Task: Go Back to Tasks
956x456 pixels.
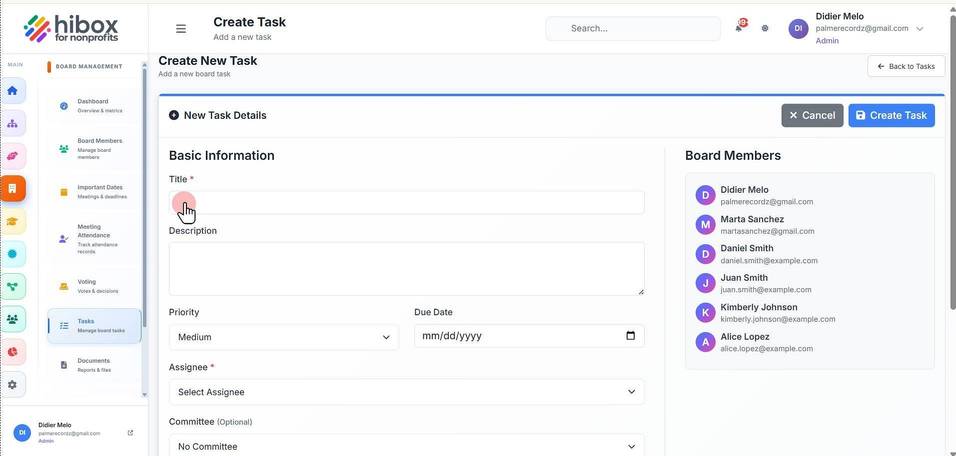Action: coord(906,66)
